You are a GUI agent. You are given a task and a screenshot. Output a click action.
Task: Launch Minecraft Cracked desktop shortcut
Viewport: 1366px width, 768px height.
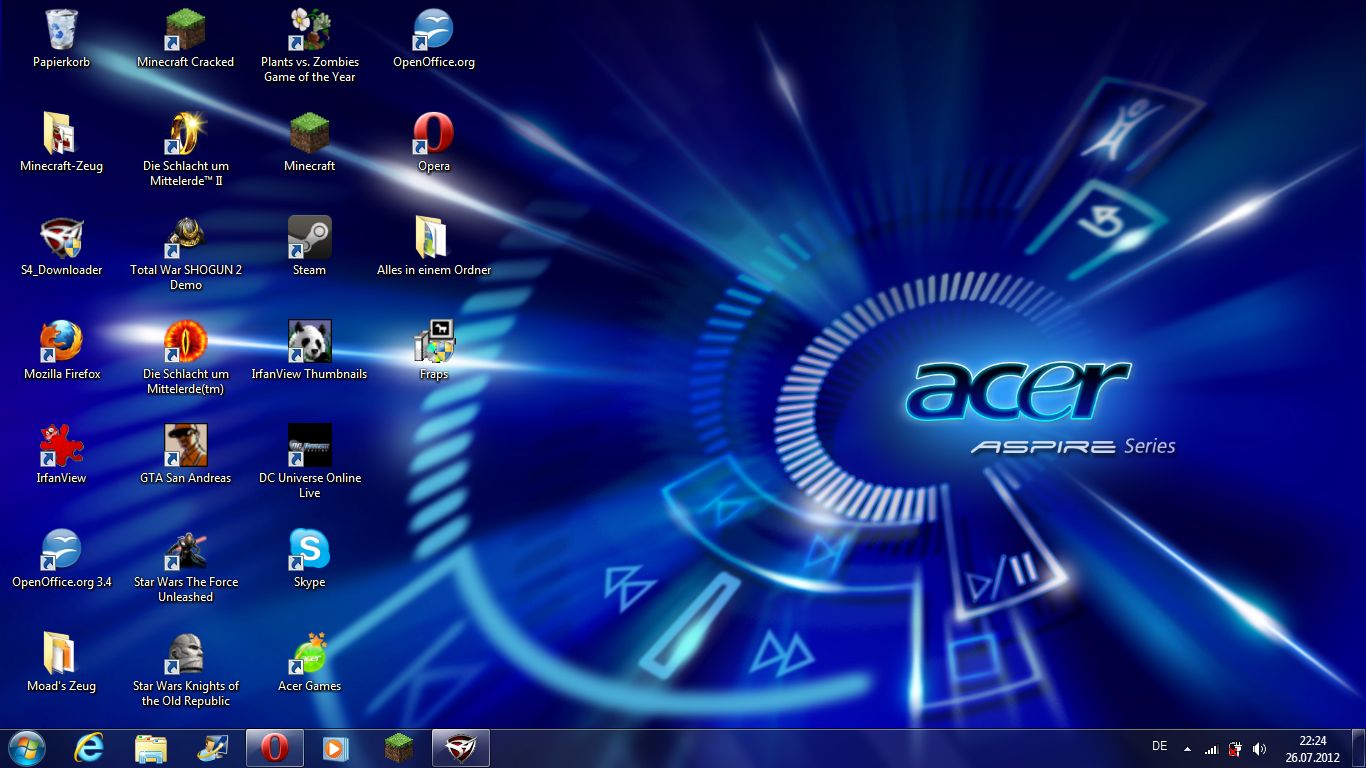185,30
